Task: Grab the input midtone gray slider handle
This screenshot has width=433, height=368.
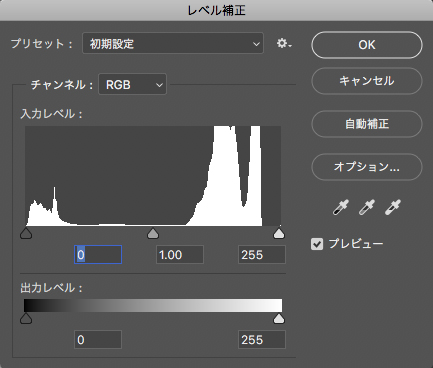Action: click(153, 234)
